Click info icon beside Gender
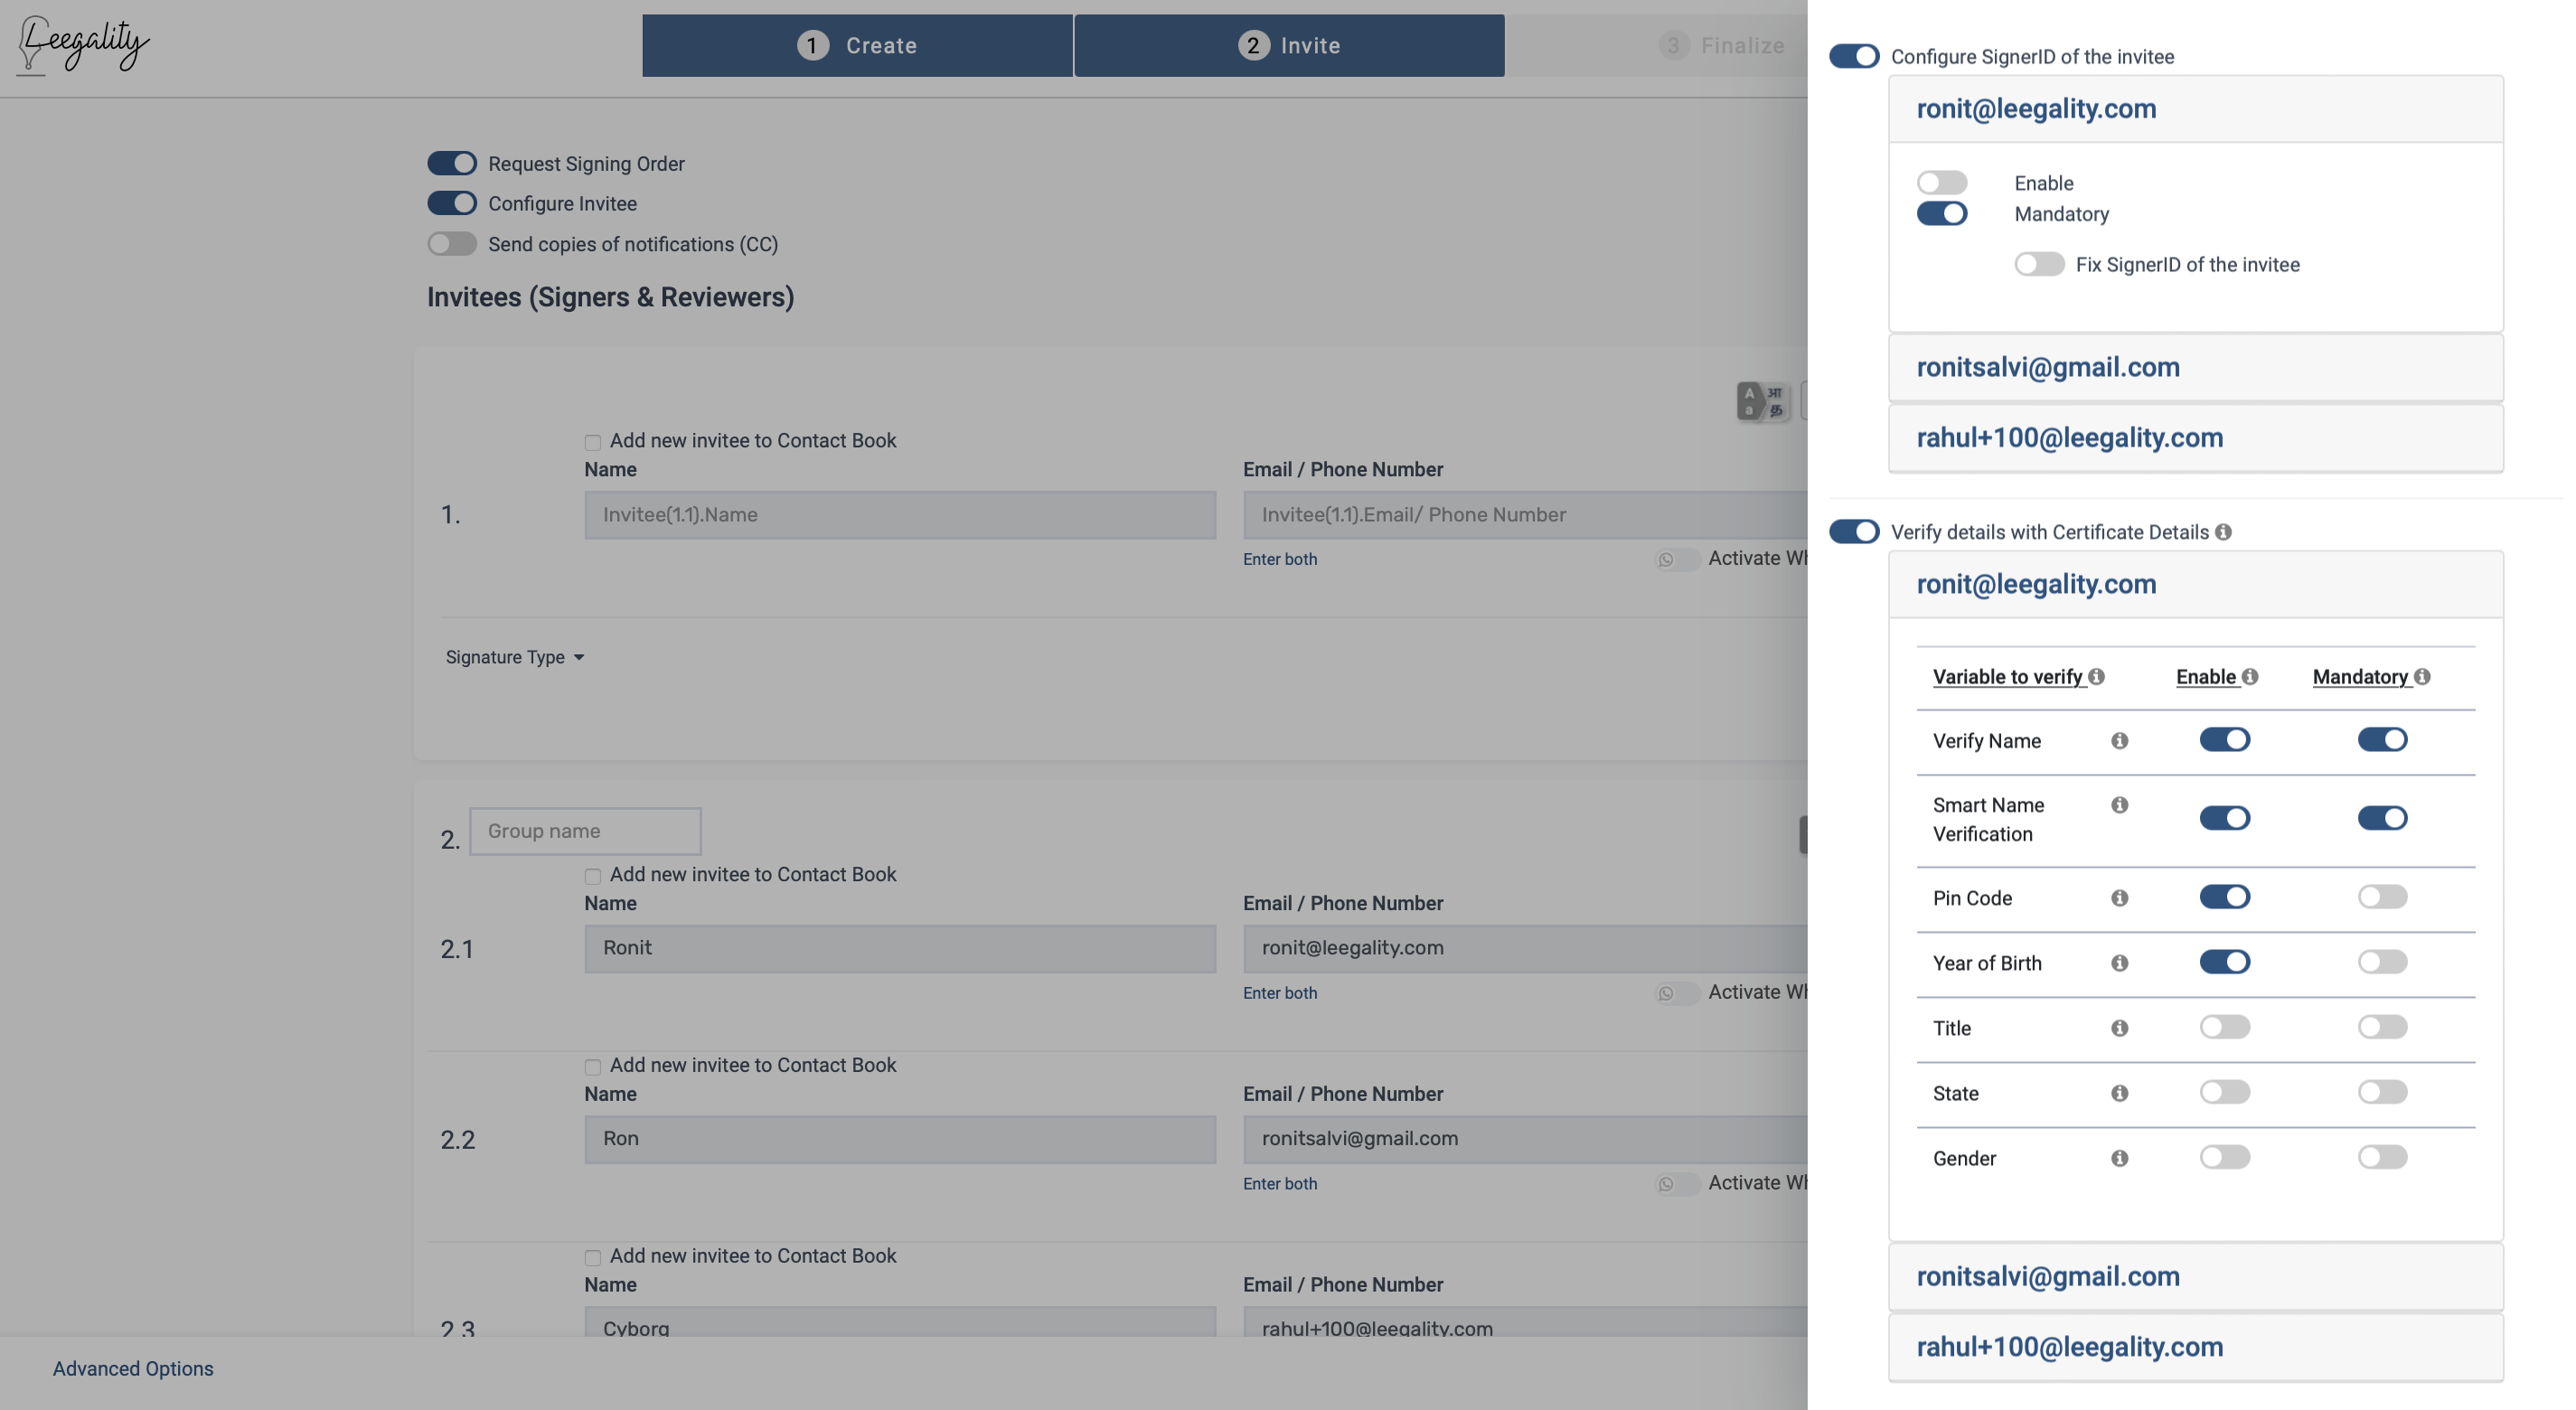This screenshot has height=1410, width=2576. (2119, 1158)
